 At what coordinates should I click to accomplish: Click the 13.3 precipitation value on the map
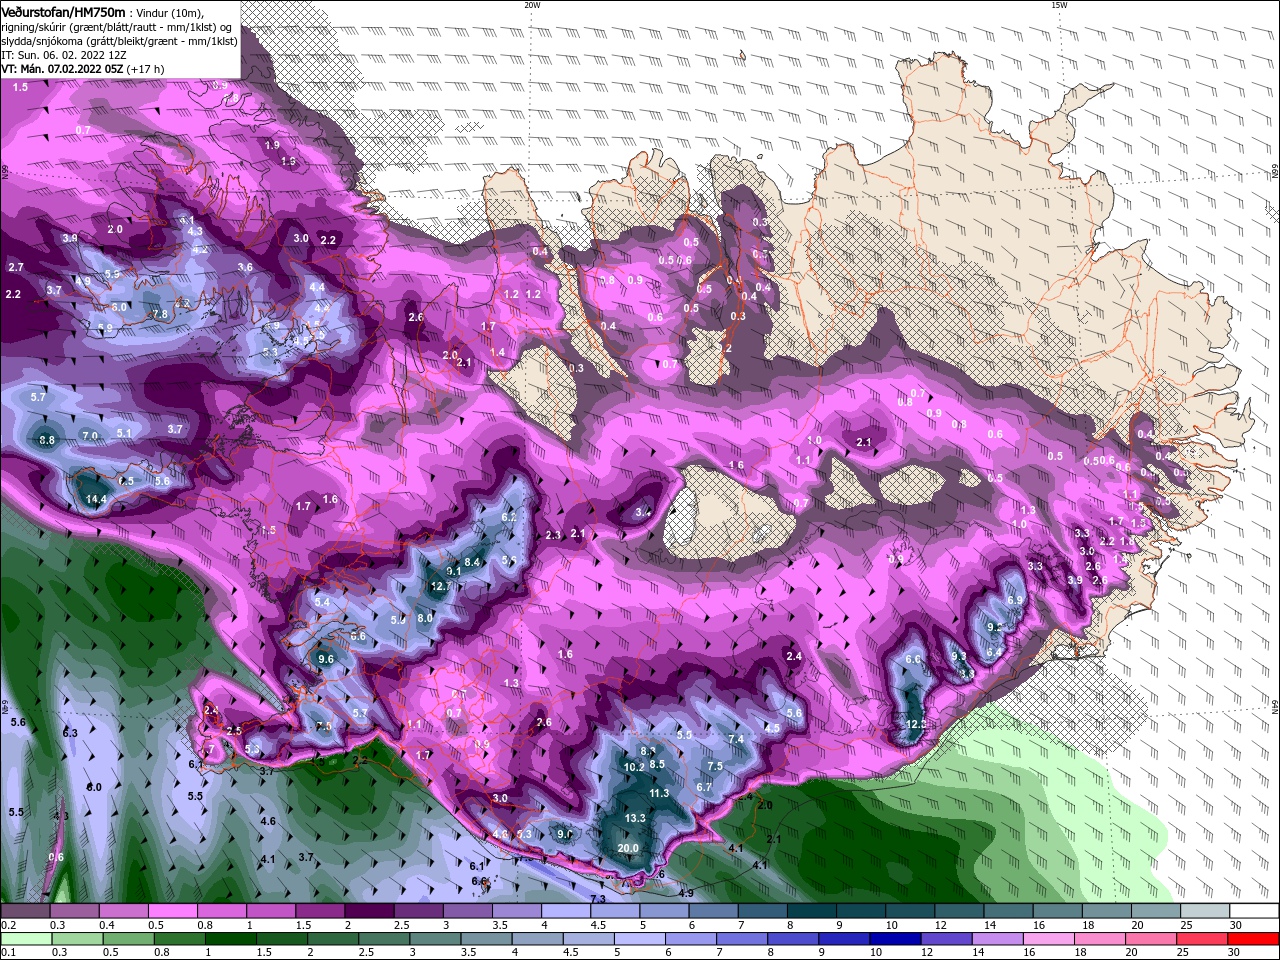635,817
